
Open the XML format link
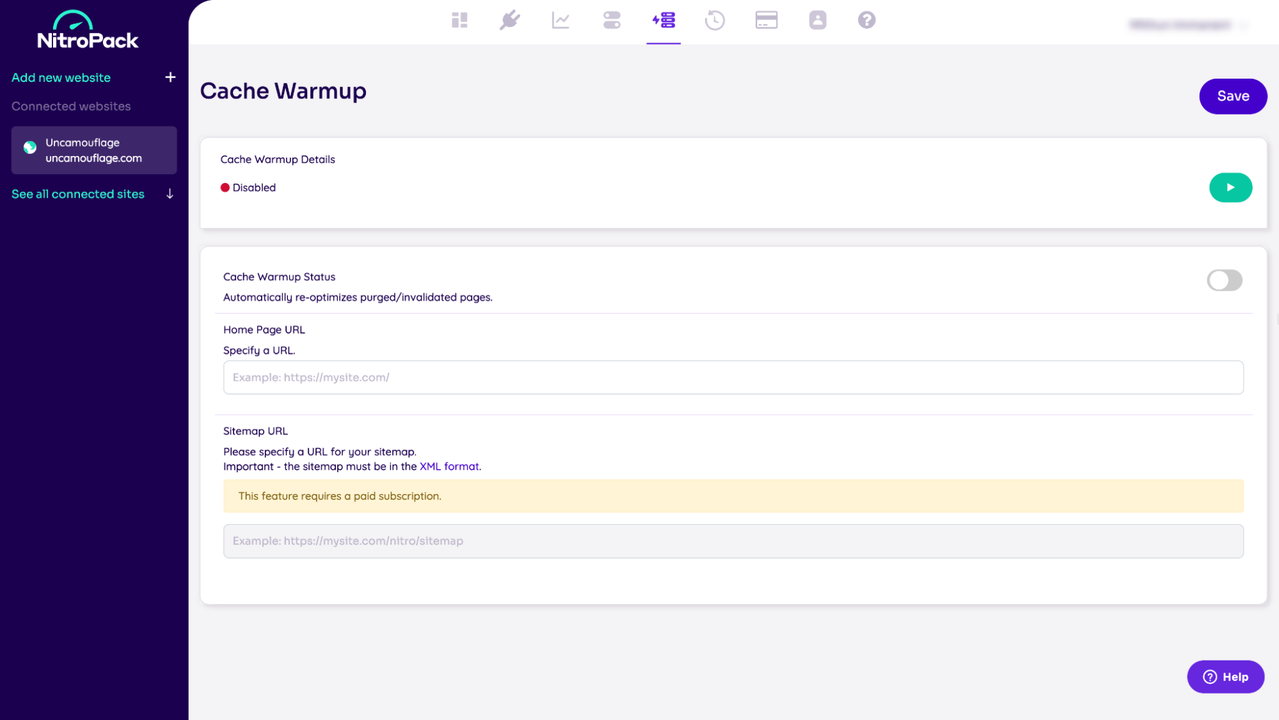tap(449, 466)
